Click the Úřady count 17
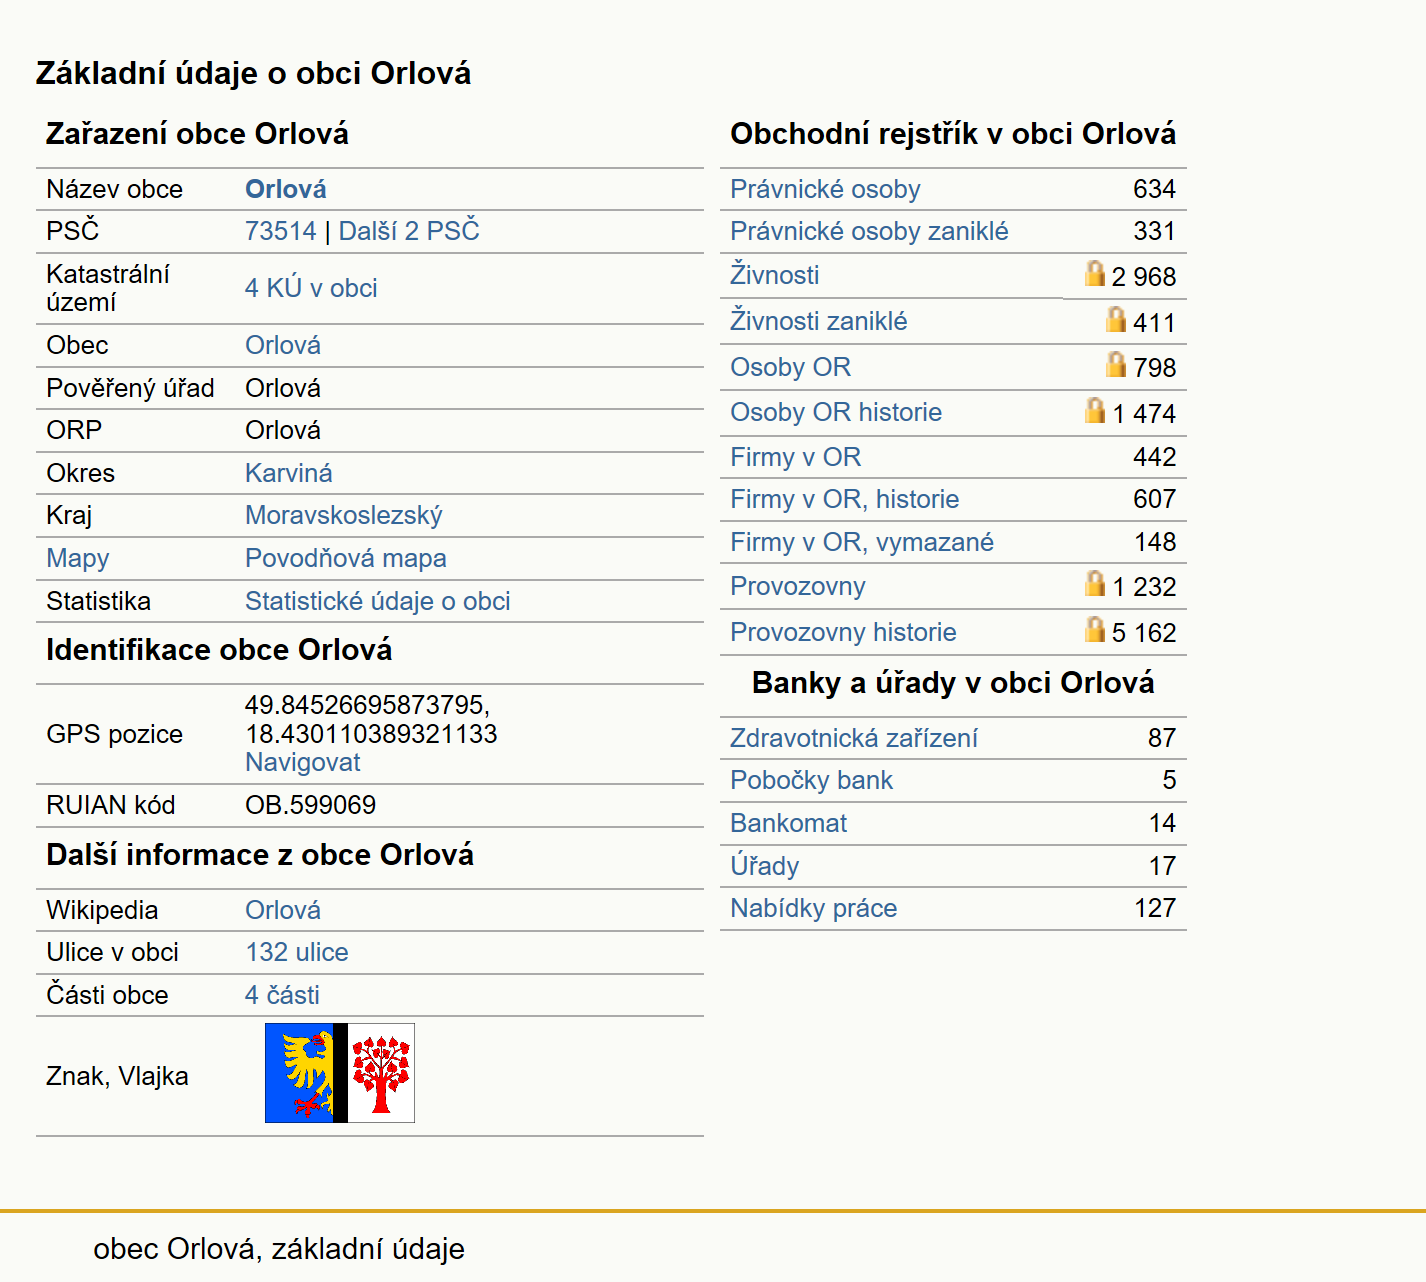 click(1162, 866)
